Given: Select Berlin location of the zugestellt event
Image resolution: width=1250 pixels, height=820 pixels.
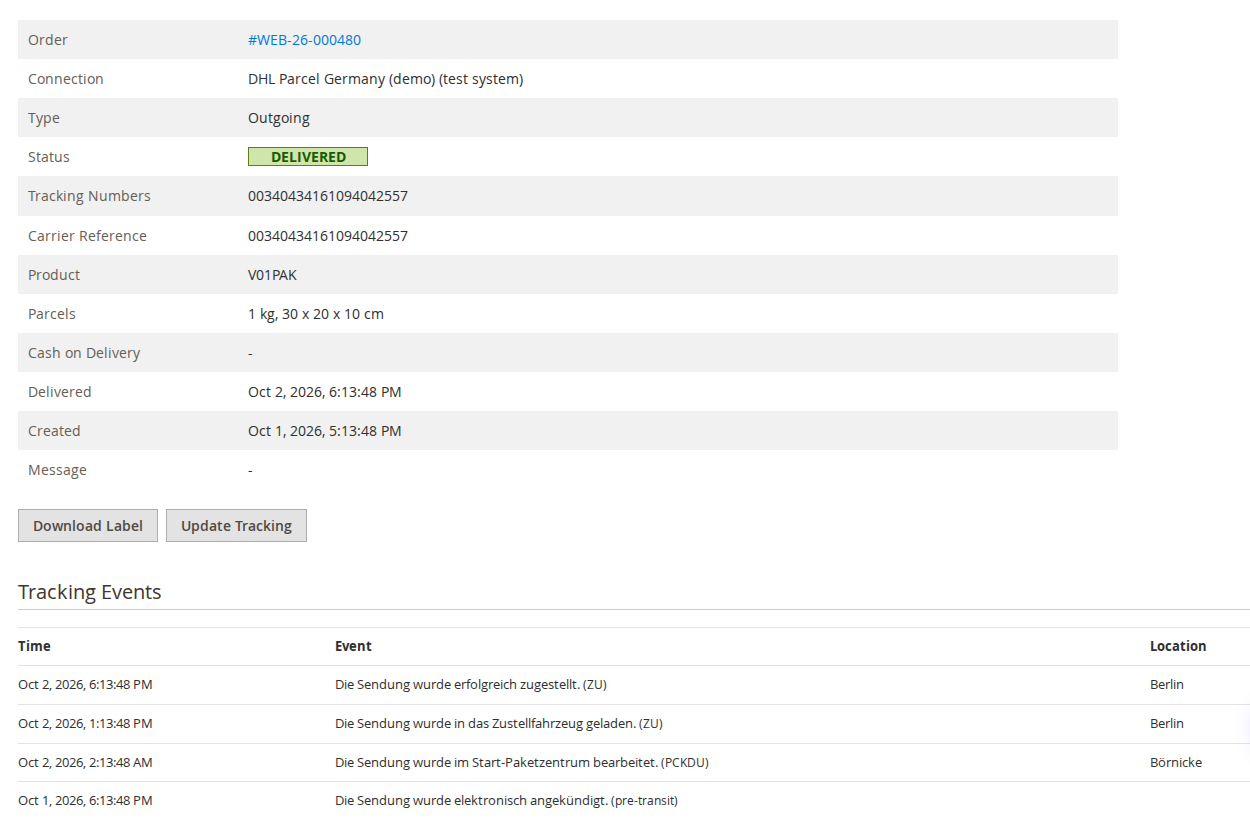Looking at the screenshot, I should pos(1167,685).
